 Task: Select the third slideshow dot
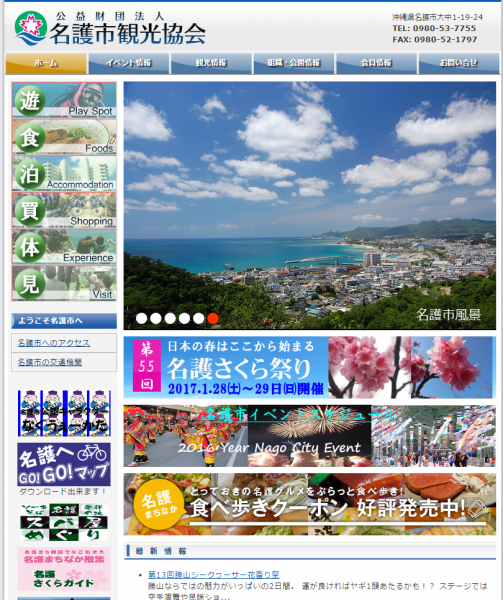tap(170, 318)
